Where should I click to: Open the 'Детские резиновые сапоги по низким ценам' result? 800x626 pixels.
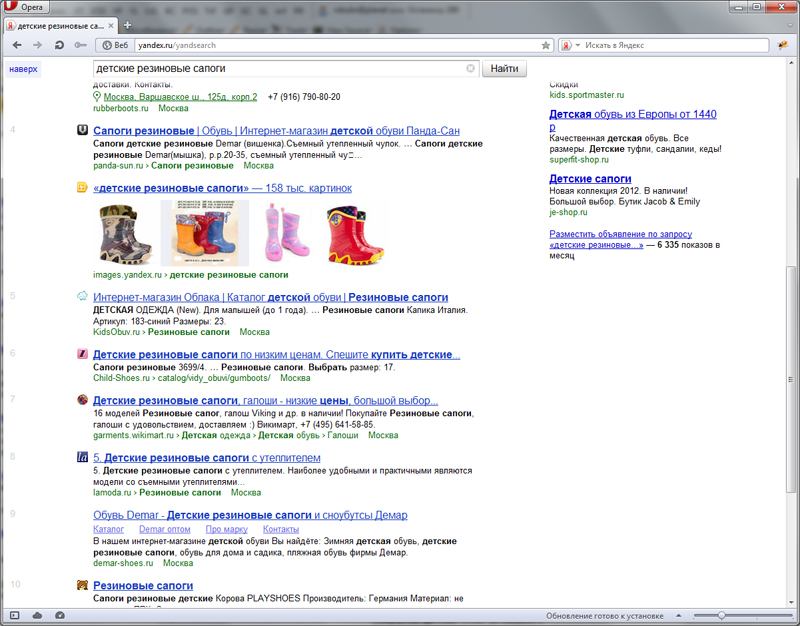tap(277, 355)
